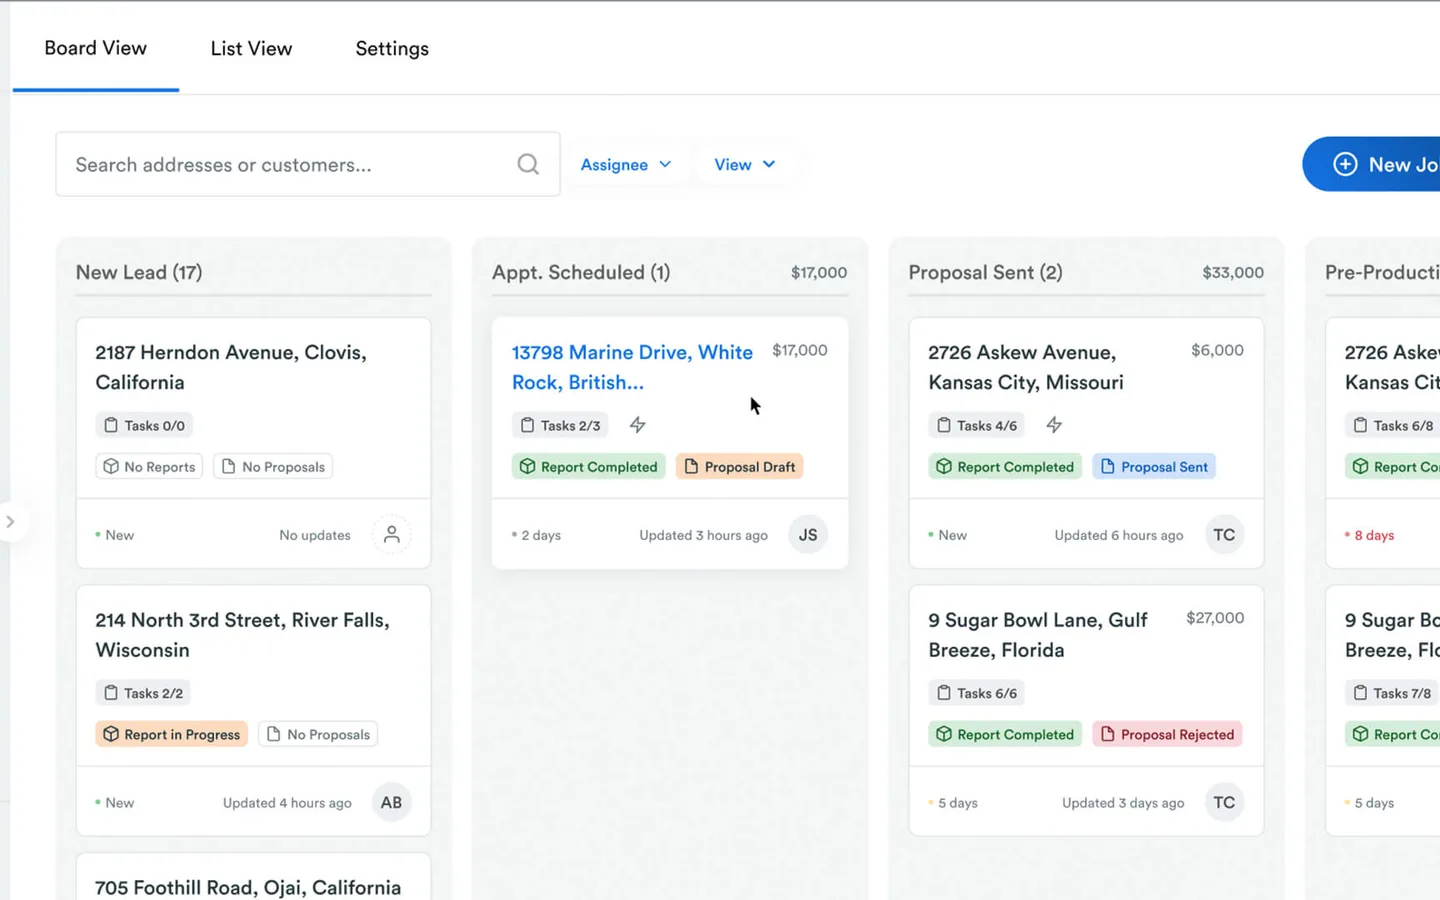Open the Assignee filter dropdown

pos(626,164)
